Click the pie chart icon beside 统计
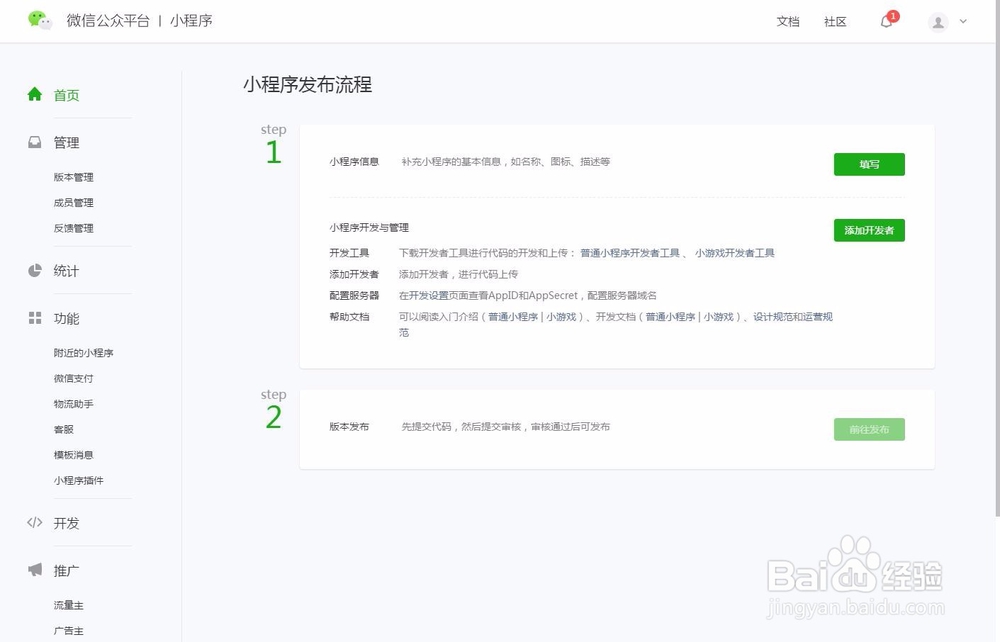 [x=35, y=270]
